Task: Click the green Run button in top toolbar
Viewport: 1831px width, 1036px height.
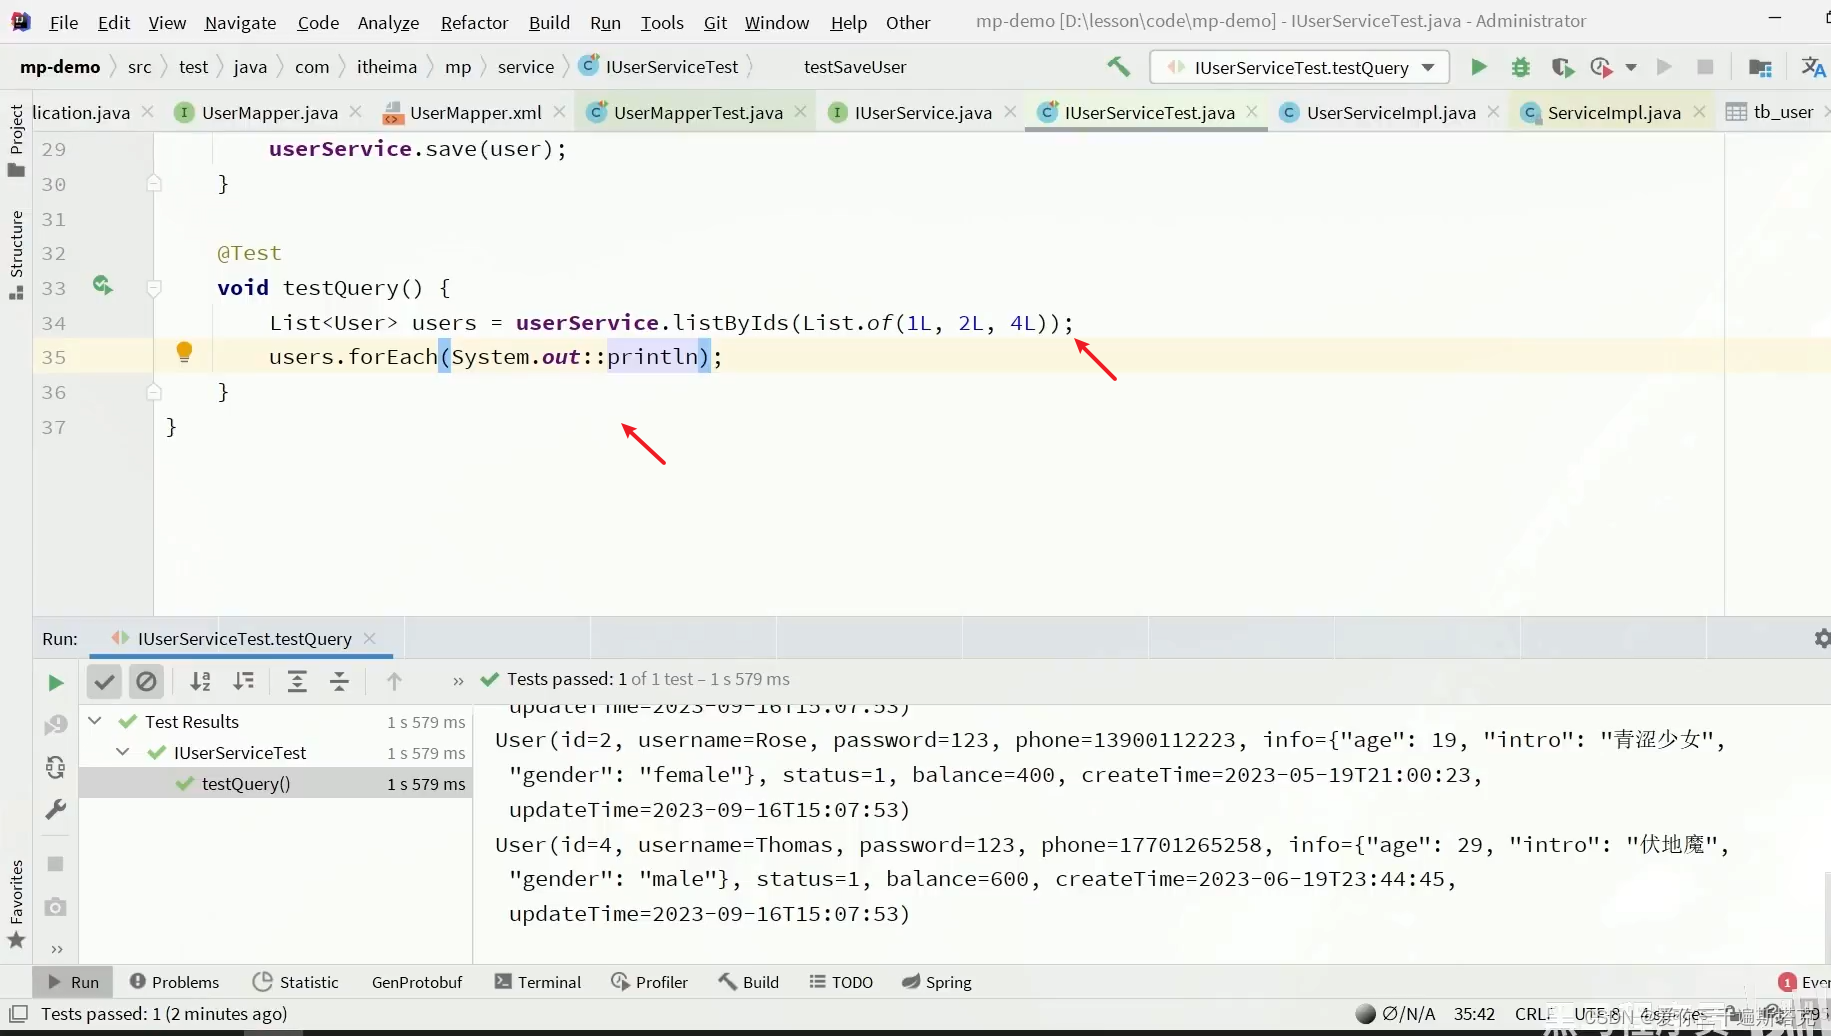Action: (x=1478, y=67)
